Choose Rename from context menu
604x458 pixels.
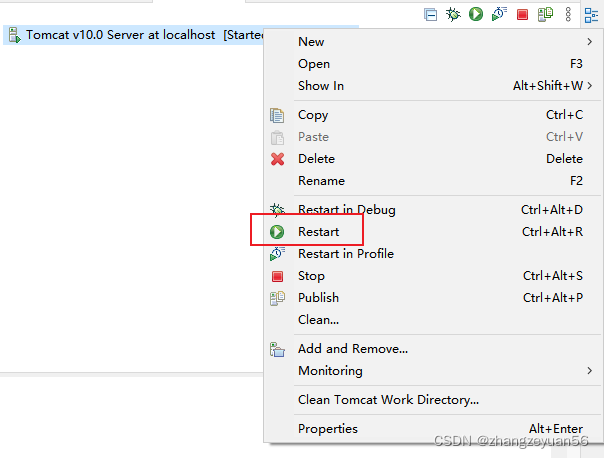[x=432, y=181]
